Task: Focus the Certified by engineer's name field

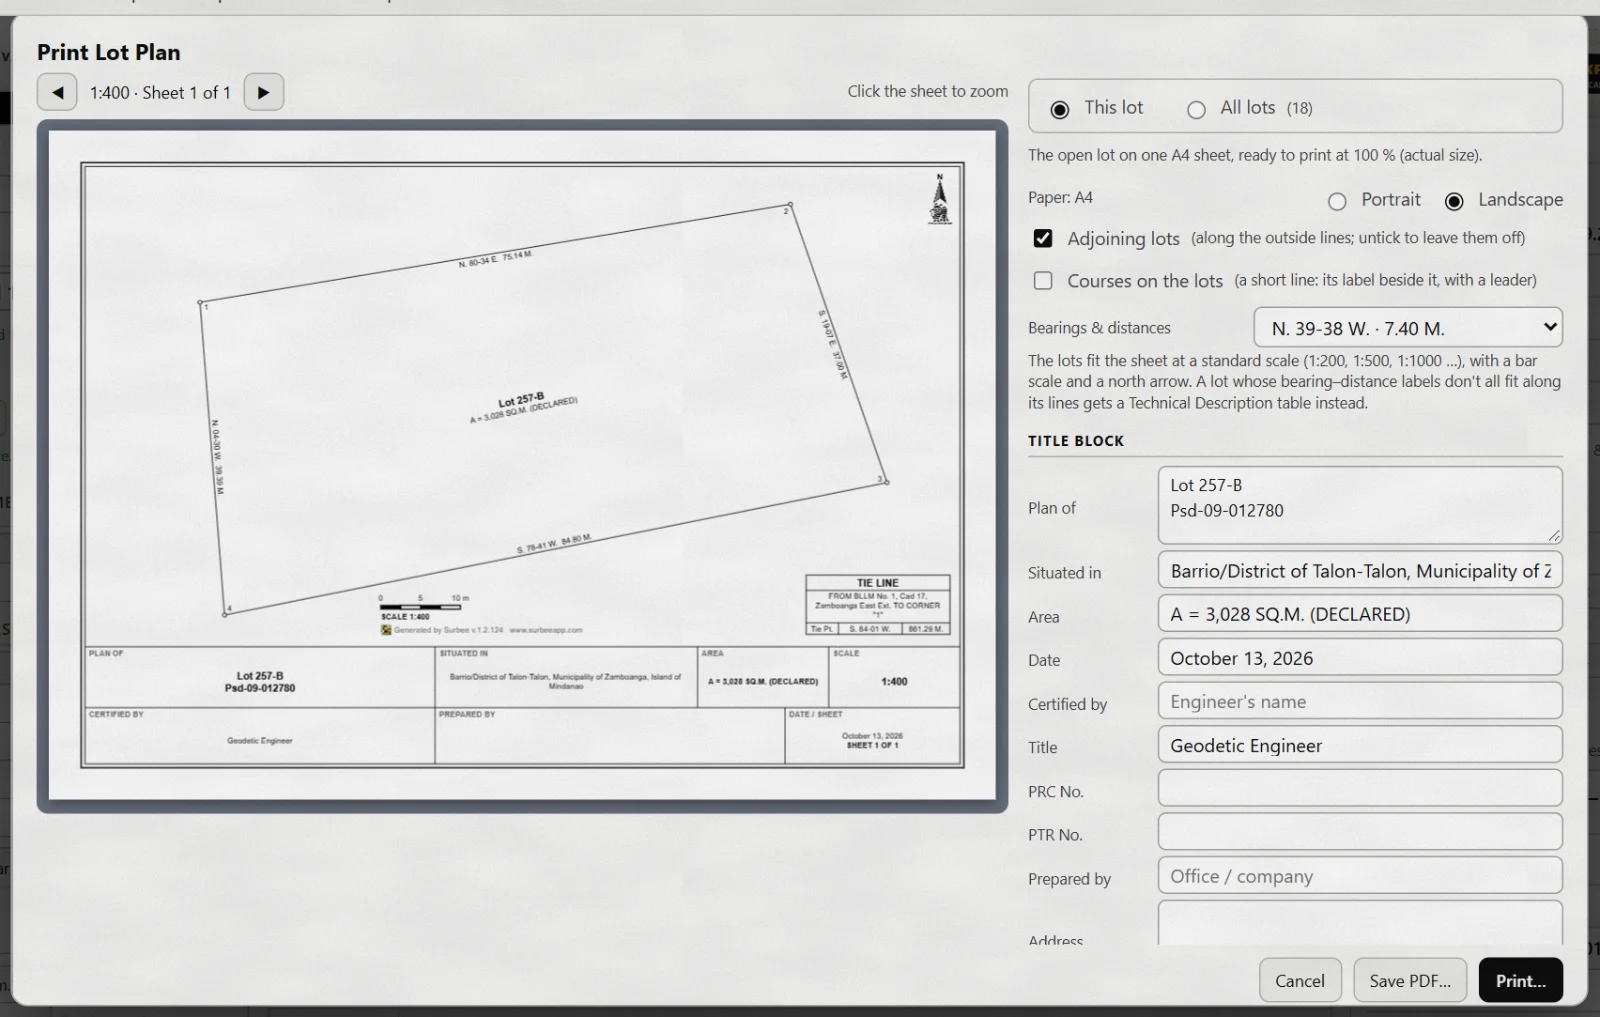Action: 1360,701
